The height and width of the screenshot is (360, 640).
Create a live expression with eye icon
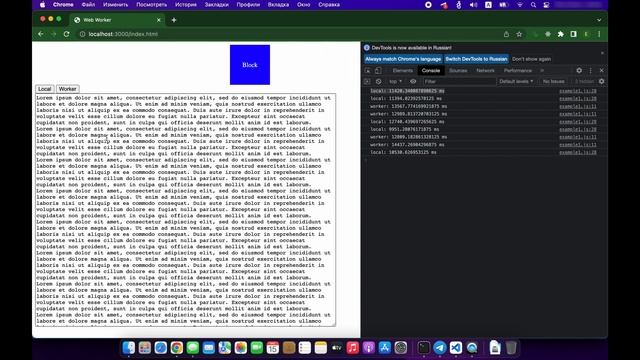coord(413,82)
